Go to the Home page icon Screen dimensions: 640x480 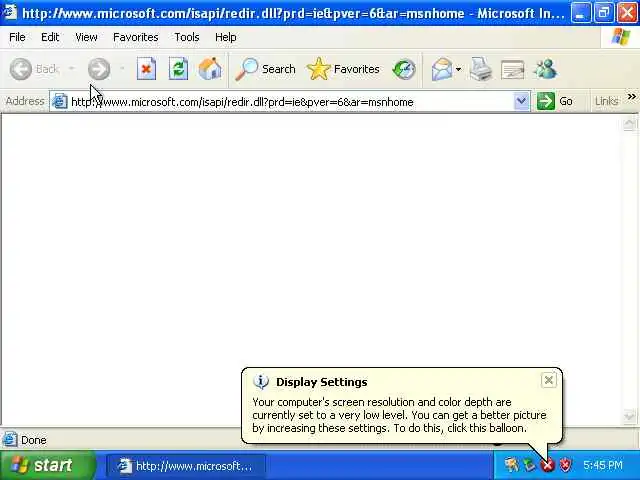coord(210,69)
